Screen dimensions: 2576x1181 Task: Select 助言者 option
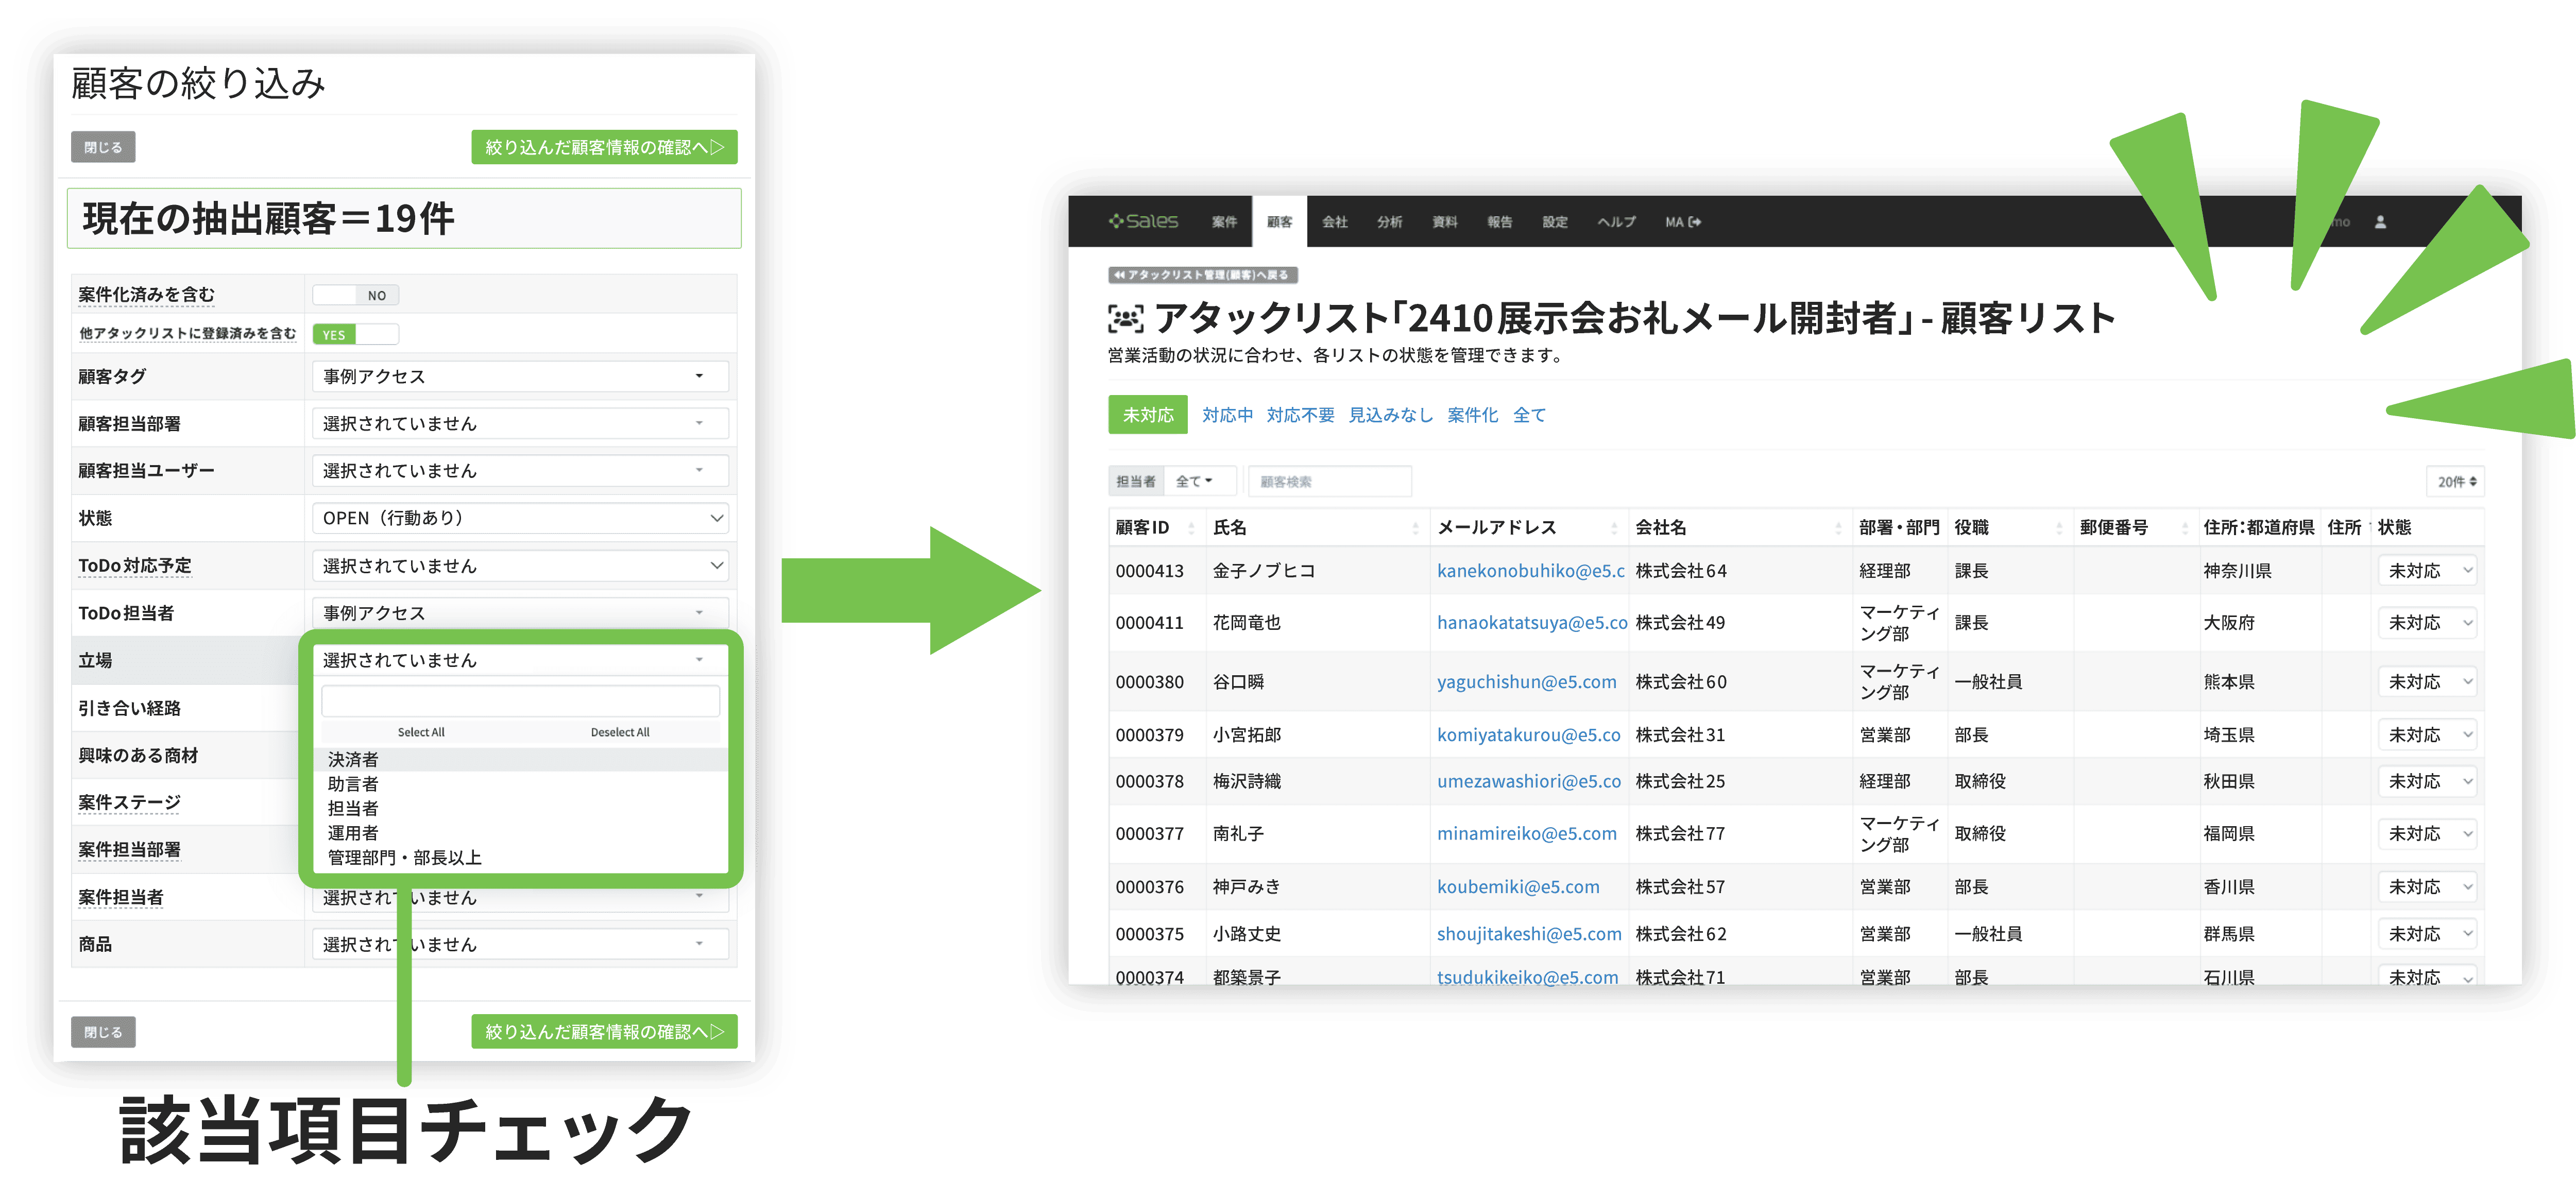tap(521, 784)
